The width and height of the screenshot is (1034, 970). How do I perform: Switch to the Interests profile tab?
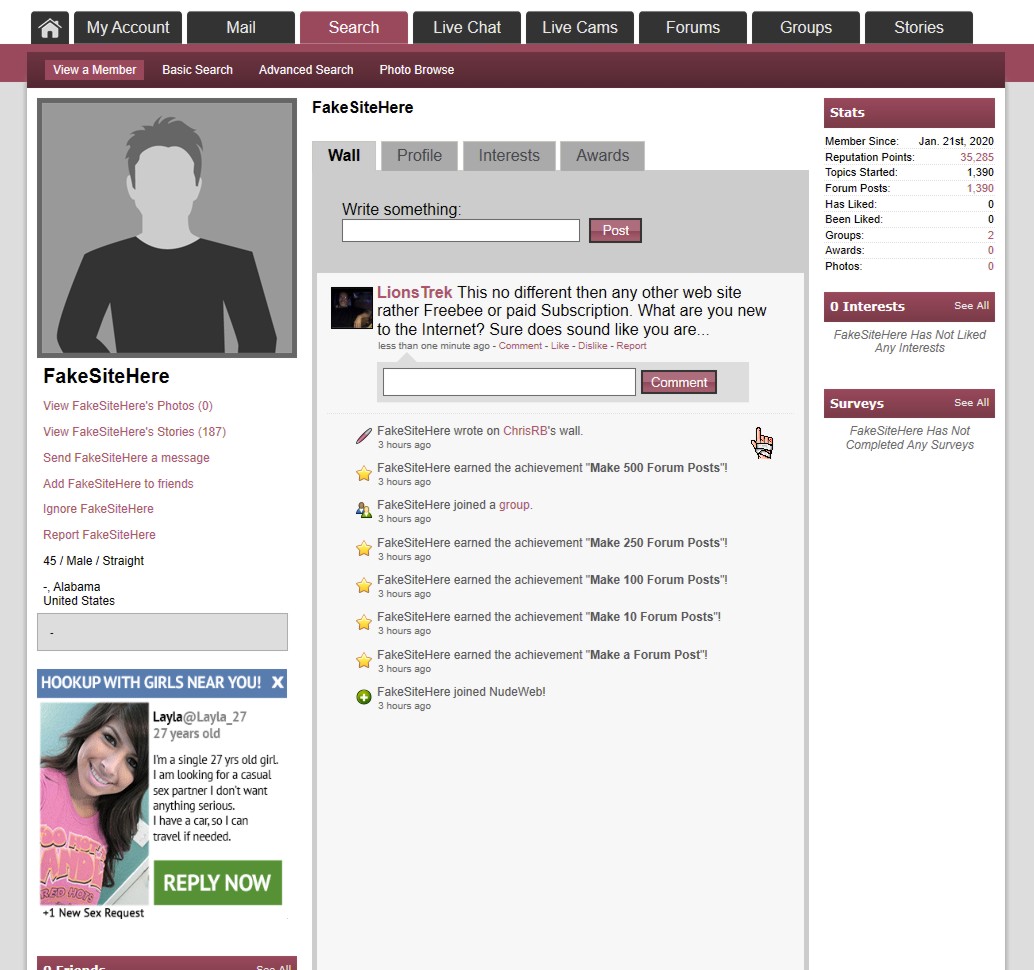pos(508,156)
